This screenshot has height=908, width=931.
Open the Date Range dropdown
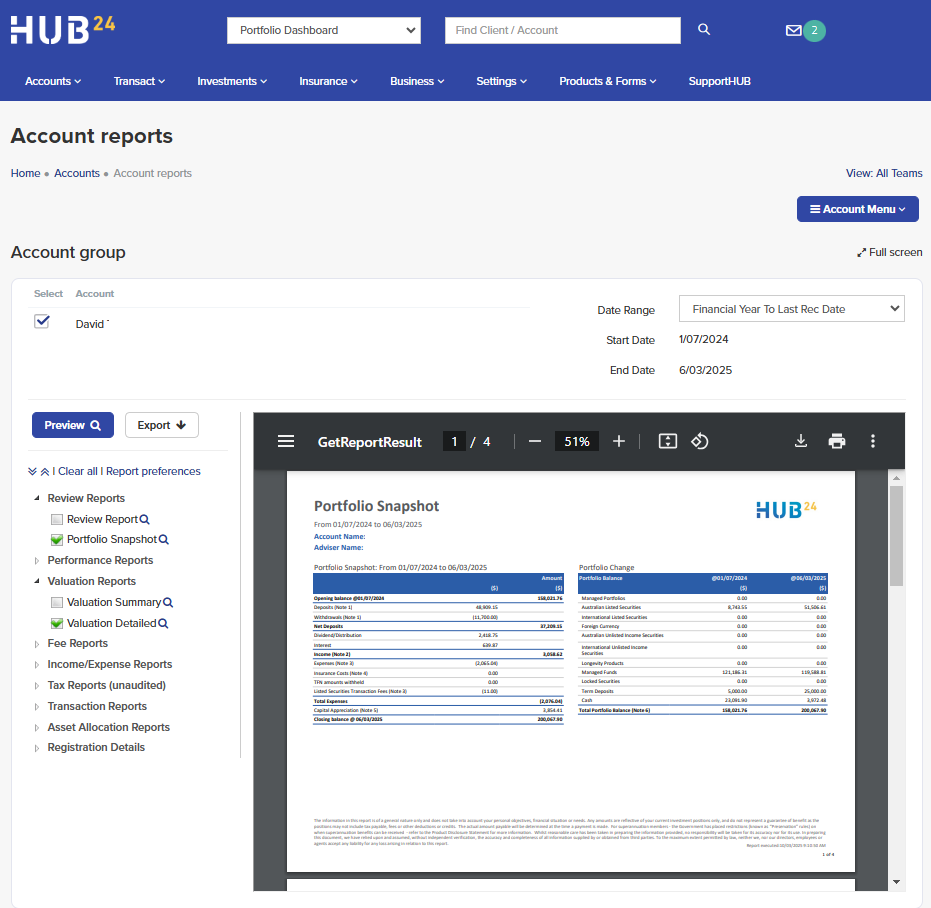(x=791, y=309)
